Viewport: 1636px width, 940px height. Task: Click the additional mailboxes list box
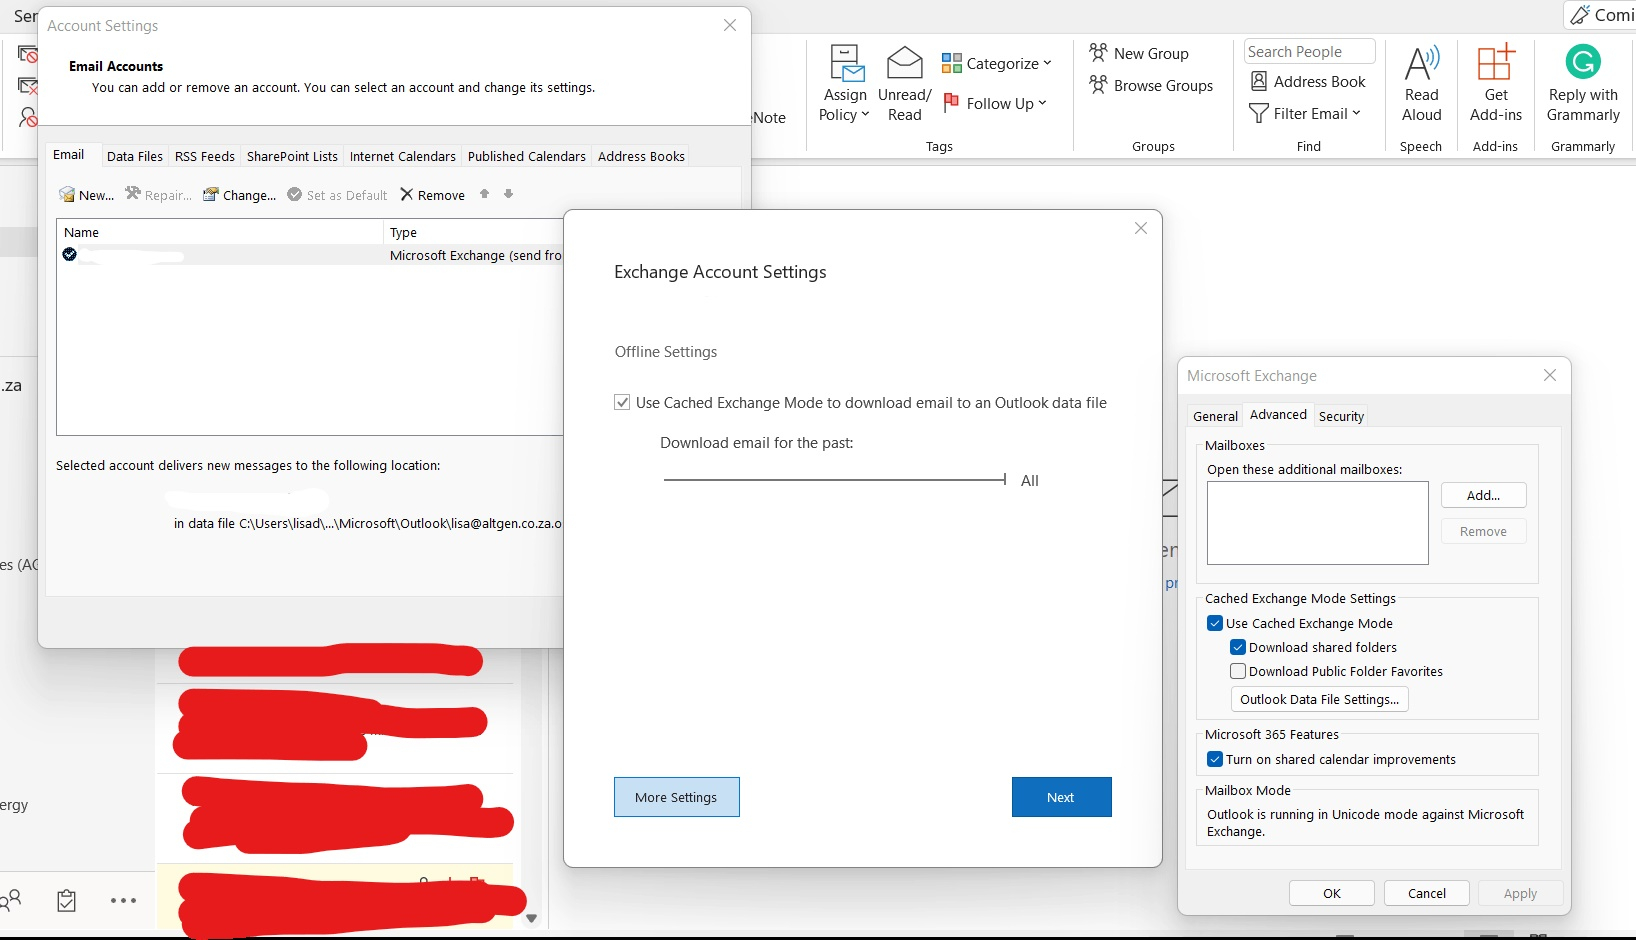click(1318, 523)
